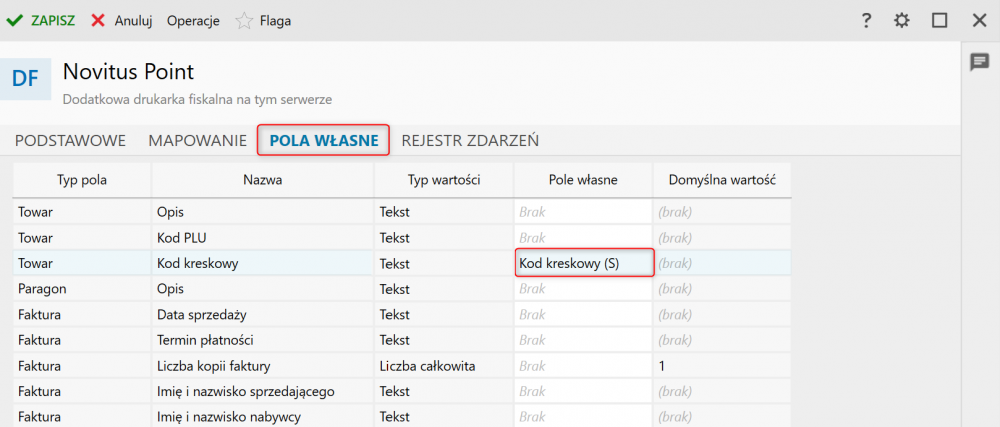Open help with the question mark icon

tap(865, 21)
